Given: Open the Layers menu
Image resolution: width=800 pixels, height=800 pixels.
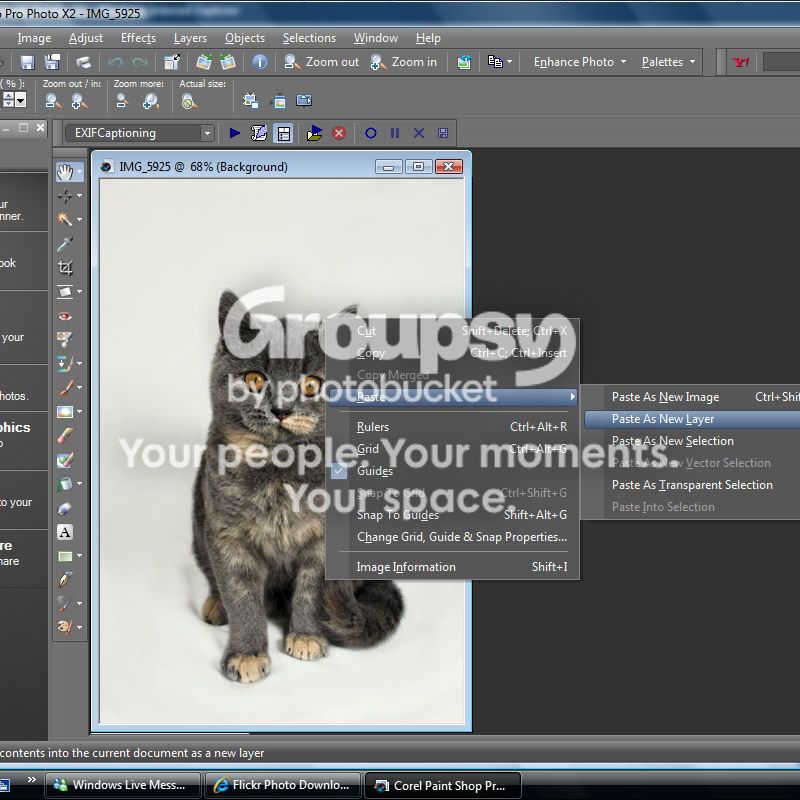Looking at the screenshot, I should click(x=190, y=38).
